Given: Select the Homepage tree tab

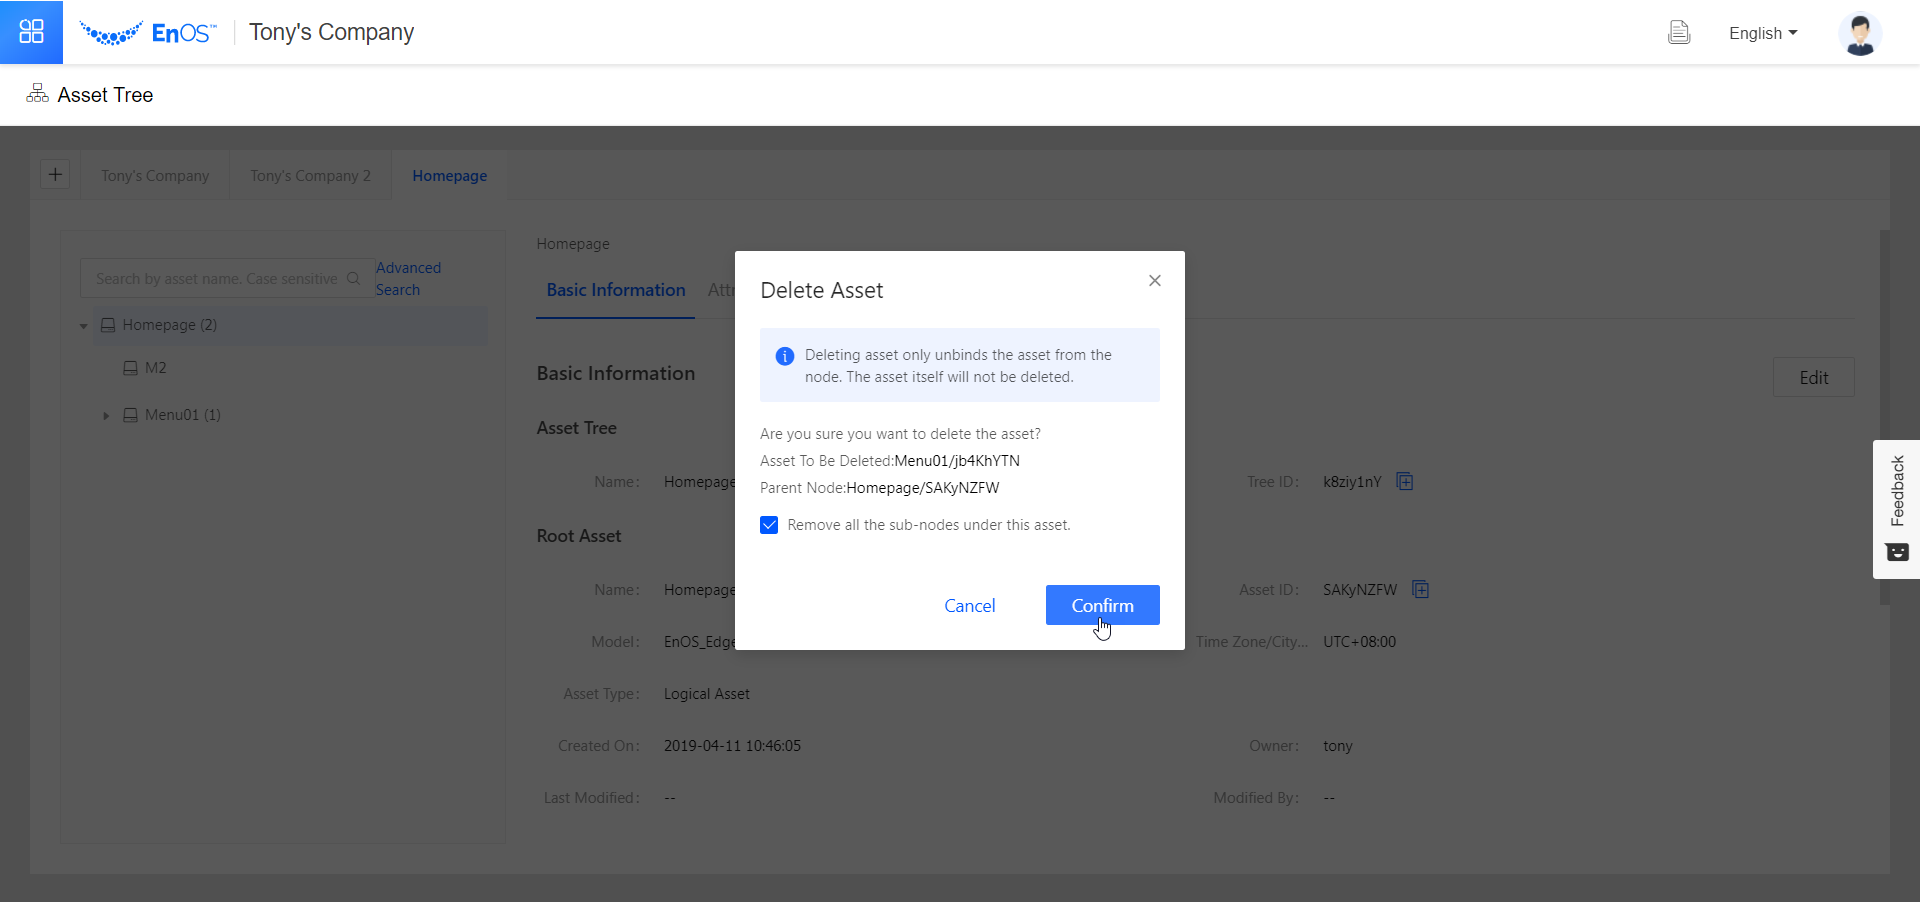Looking at the screenshot, I should (450, 175).
